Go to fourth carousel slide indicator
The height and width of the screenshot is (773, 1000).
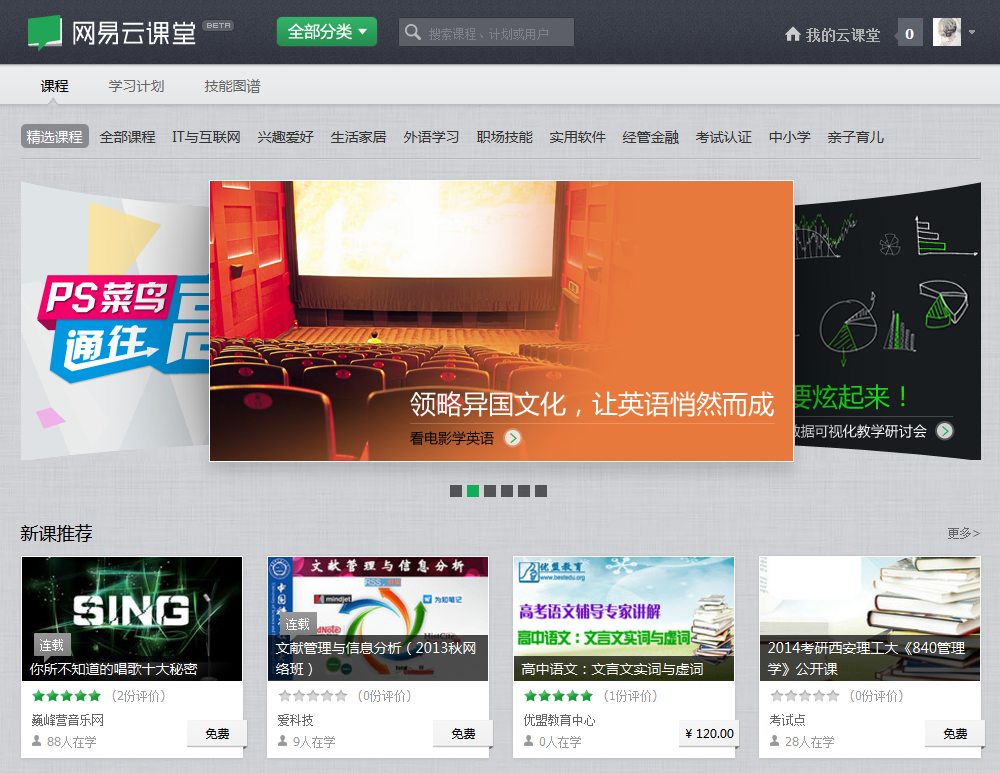[x=507, y=490]
